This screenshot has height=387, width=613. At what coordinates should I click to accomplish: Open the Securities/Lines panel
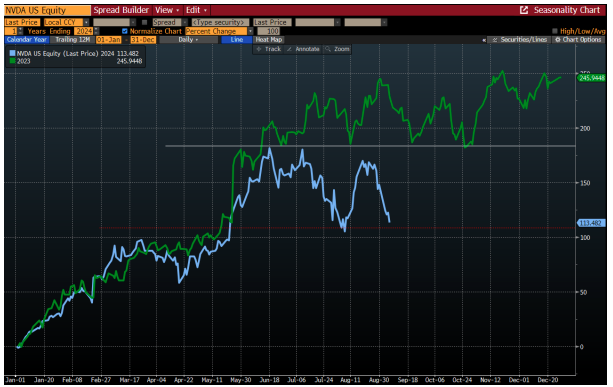(x=520, y=39)
